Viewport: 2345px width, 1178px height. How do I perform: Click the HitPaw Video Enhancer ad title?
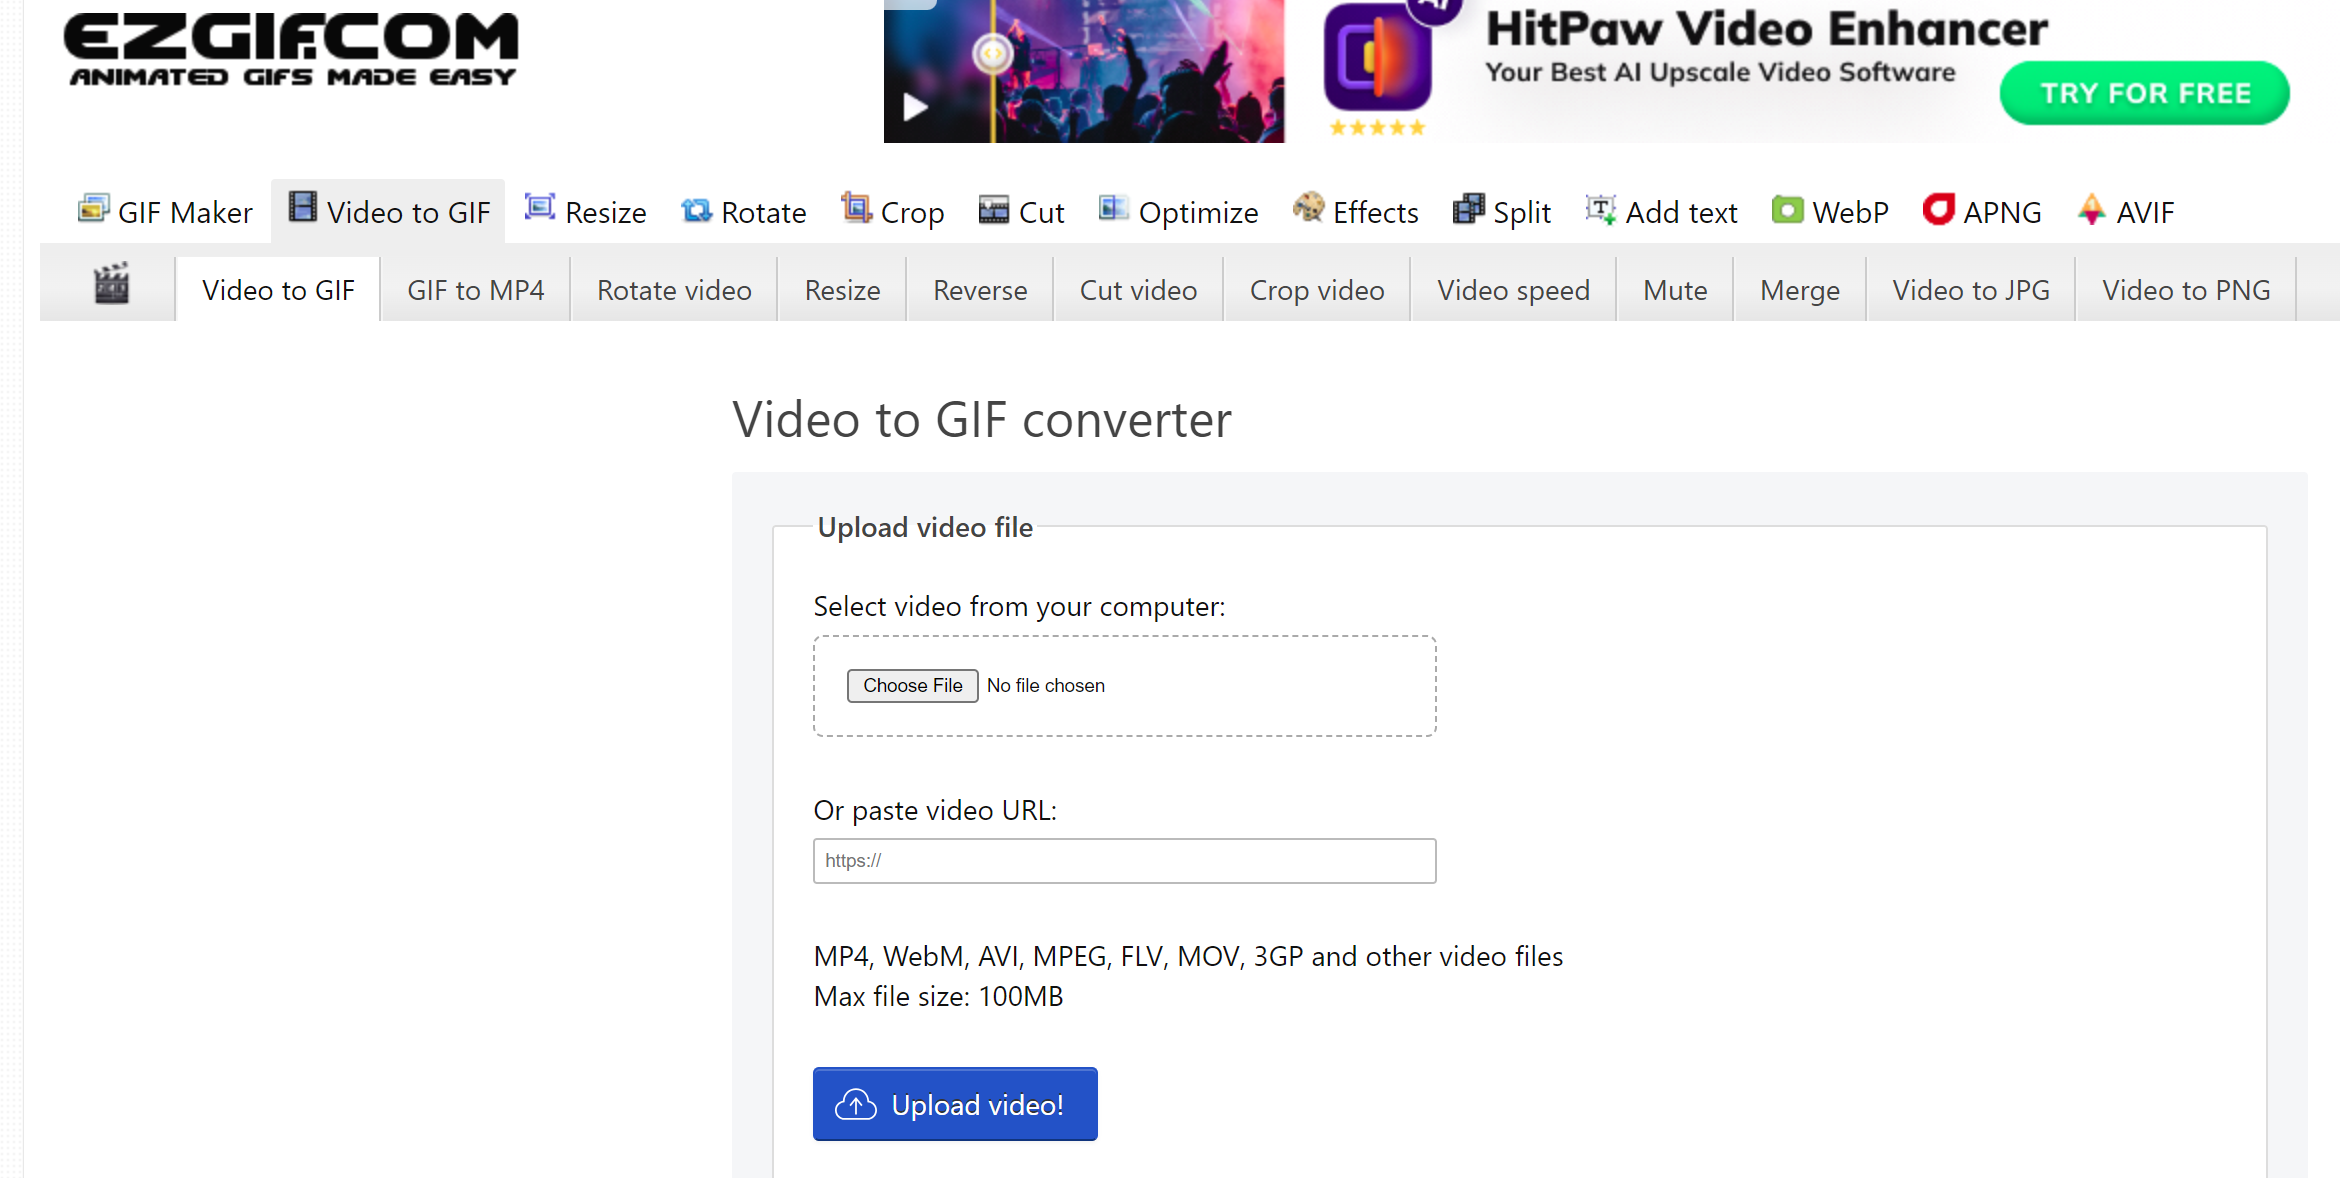1766,29
